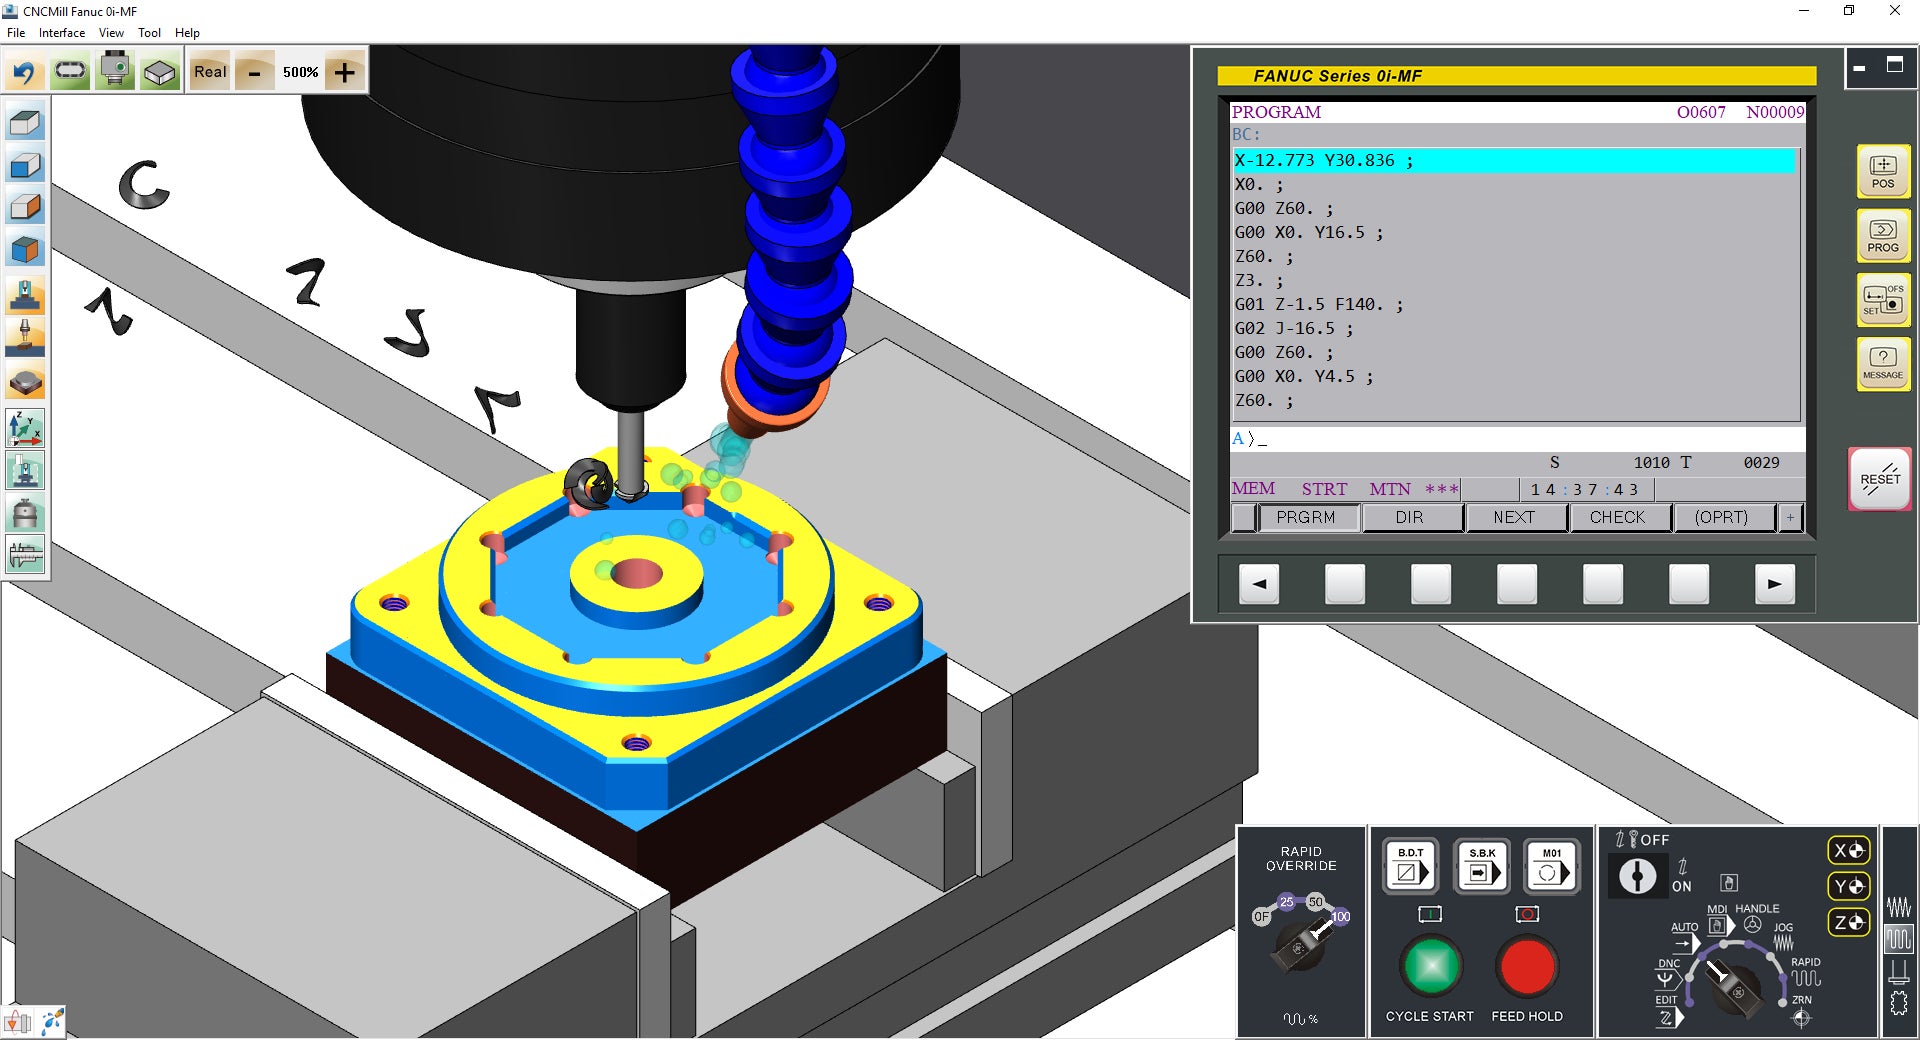The width and height of the screenshot is (1920, 1040).
Task: Open the Interface menu
Action: click(62, 33)
